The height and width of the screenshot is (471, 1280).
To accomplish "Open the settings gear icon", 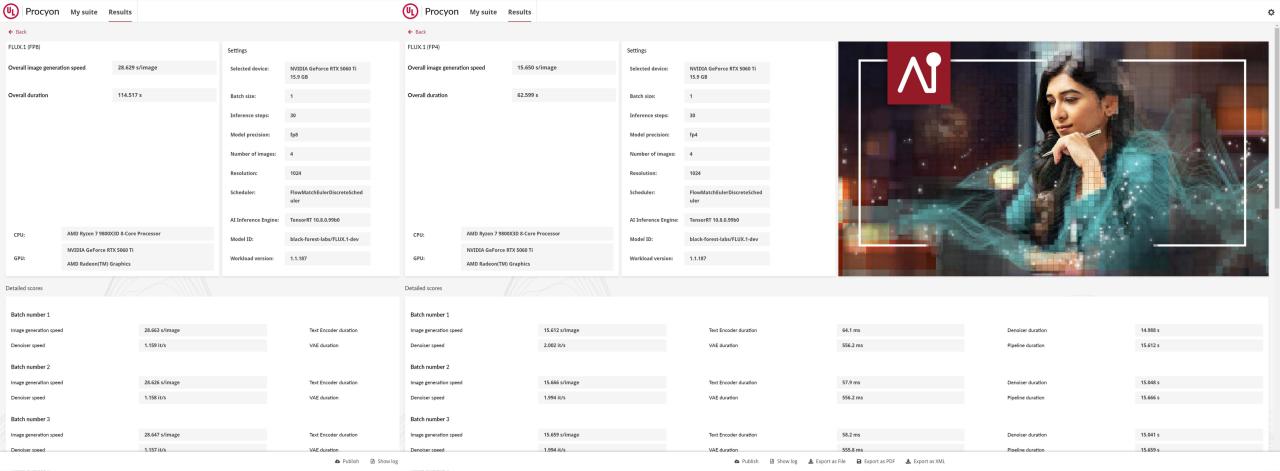I will 1271,12.
